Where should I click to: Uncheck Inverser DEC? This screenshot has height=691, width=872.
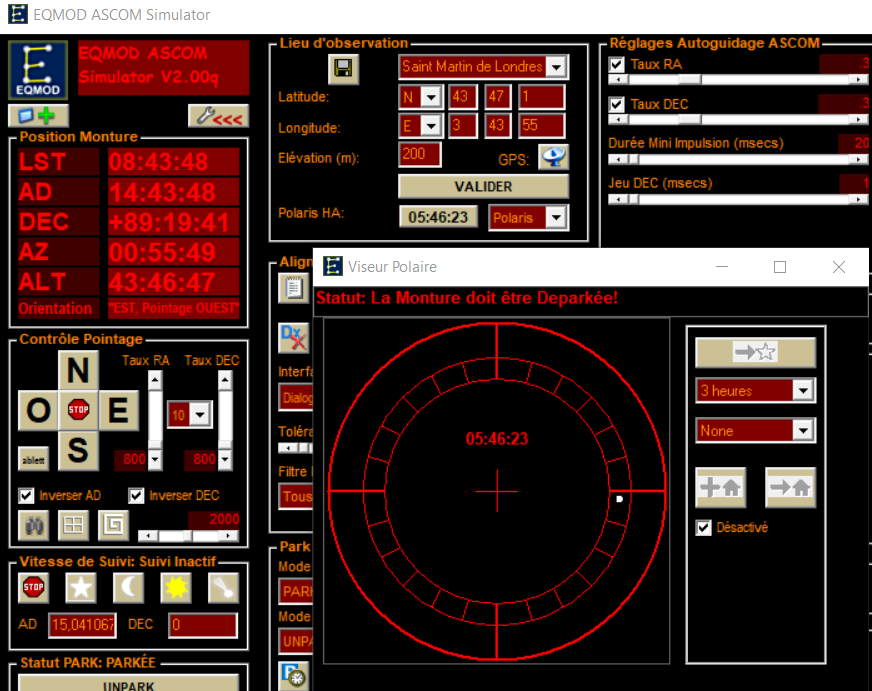pyautogui.click(x=136, y=495)
